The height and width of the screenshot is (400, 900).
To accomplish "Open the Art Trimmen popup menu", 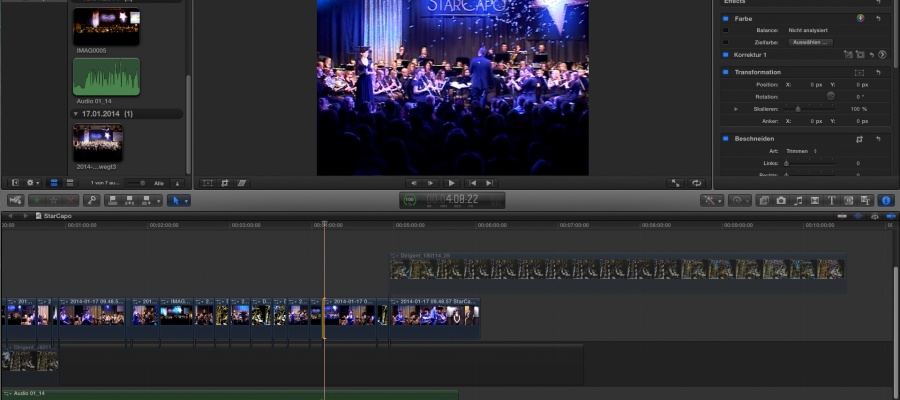I will click(800, 151).
